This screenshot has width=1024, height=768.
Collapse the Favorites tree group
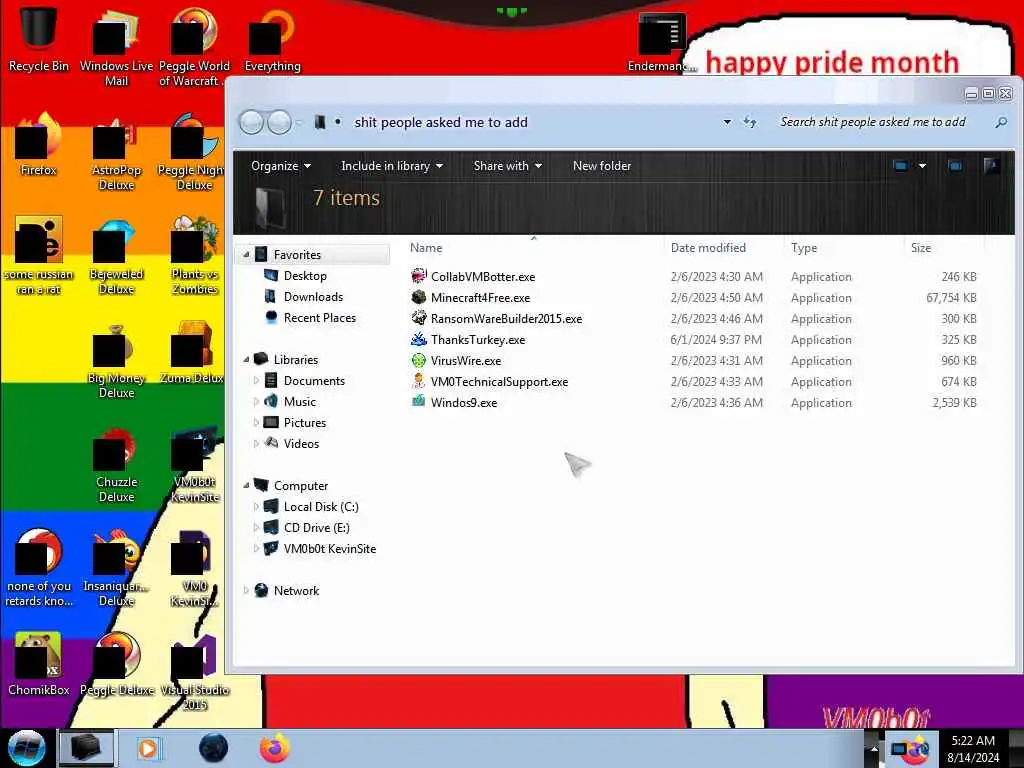pyautogui.click(x=246, y=255)
